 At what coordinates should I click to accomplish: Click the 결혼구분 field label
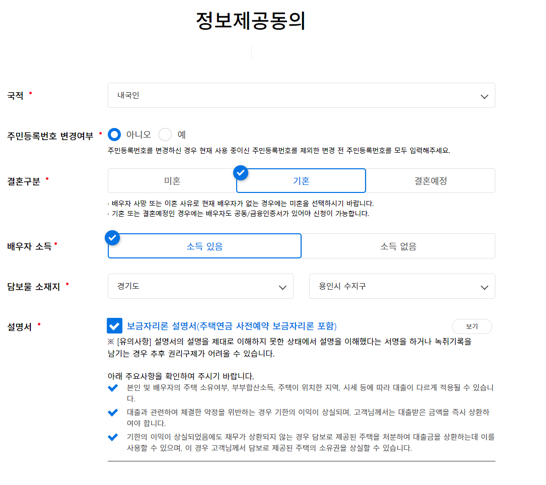[24, 181]
